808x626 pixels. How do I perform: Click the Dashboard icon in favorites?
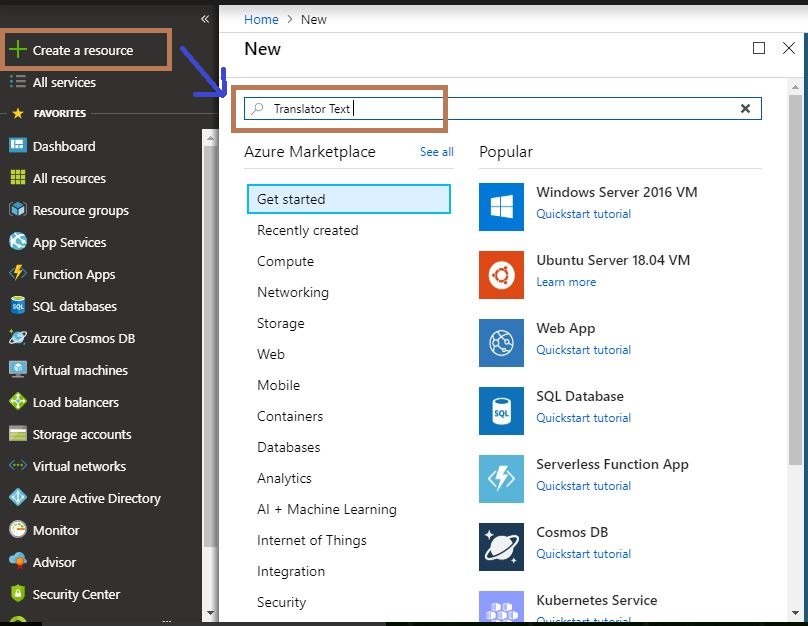[x=18, y=146]
